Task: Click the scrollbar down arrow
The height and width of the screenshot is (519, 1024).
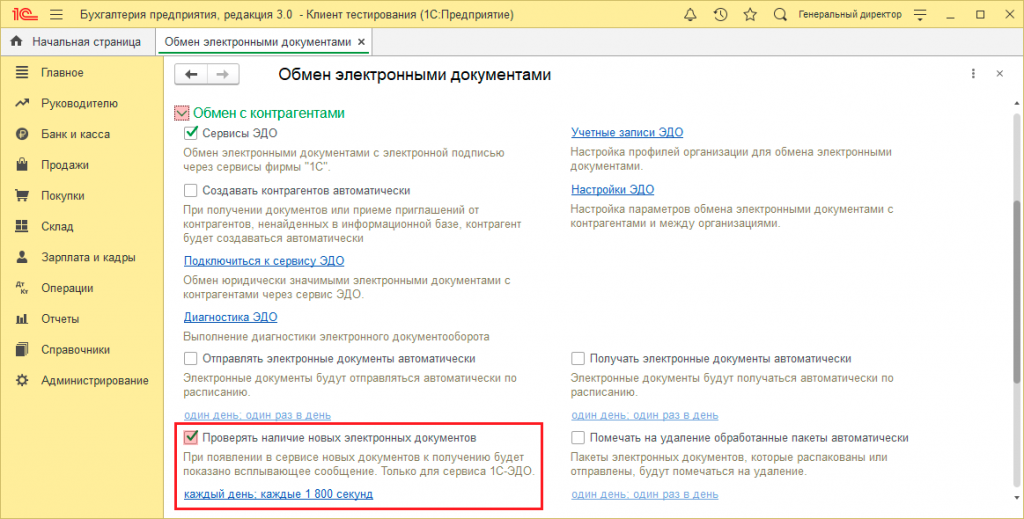Action: coord(1017,497)
